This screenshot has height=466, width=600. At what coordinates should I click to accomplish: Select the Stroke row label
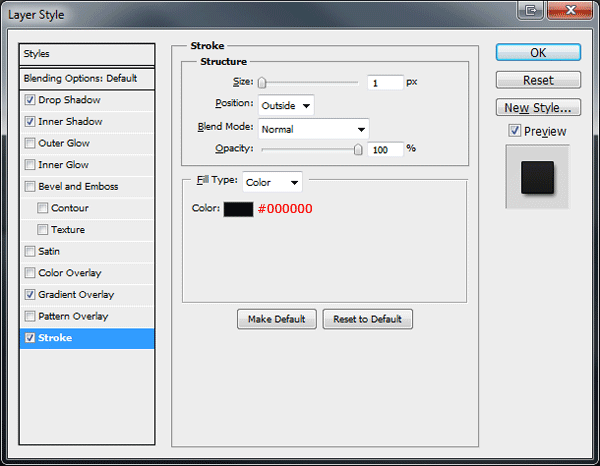pyautogui.click(x=55, y=338)
